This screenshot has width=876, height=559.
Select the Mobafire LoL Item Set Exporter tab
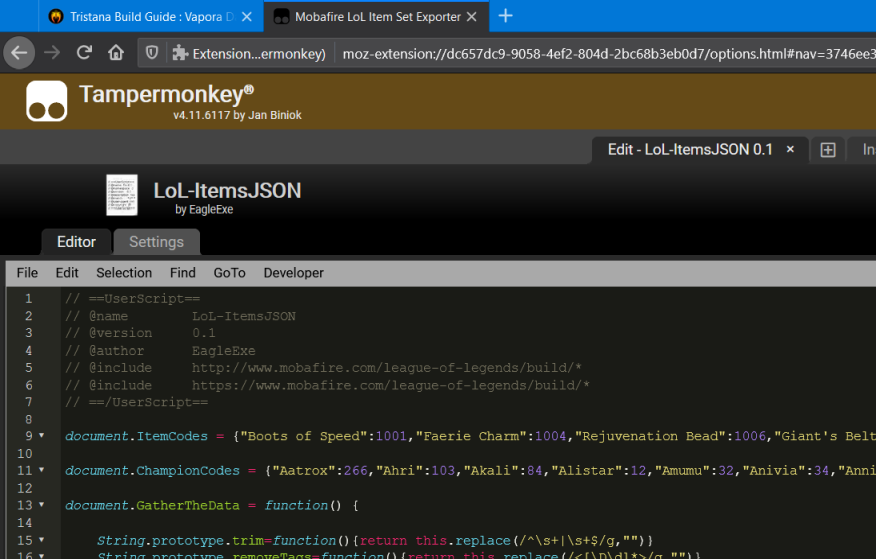tap(376, 17)
